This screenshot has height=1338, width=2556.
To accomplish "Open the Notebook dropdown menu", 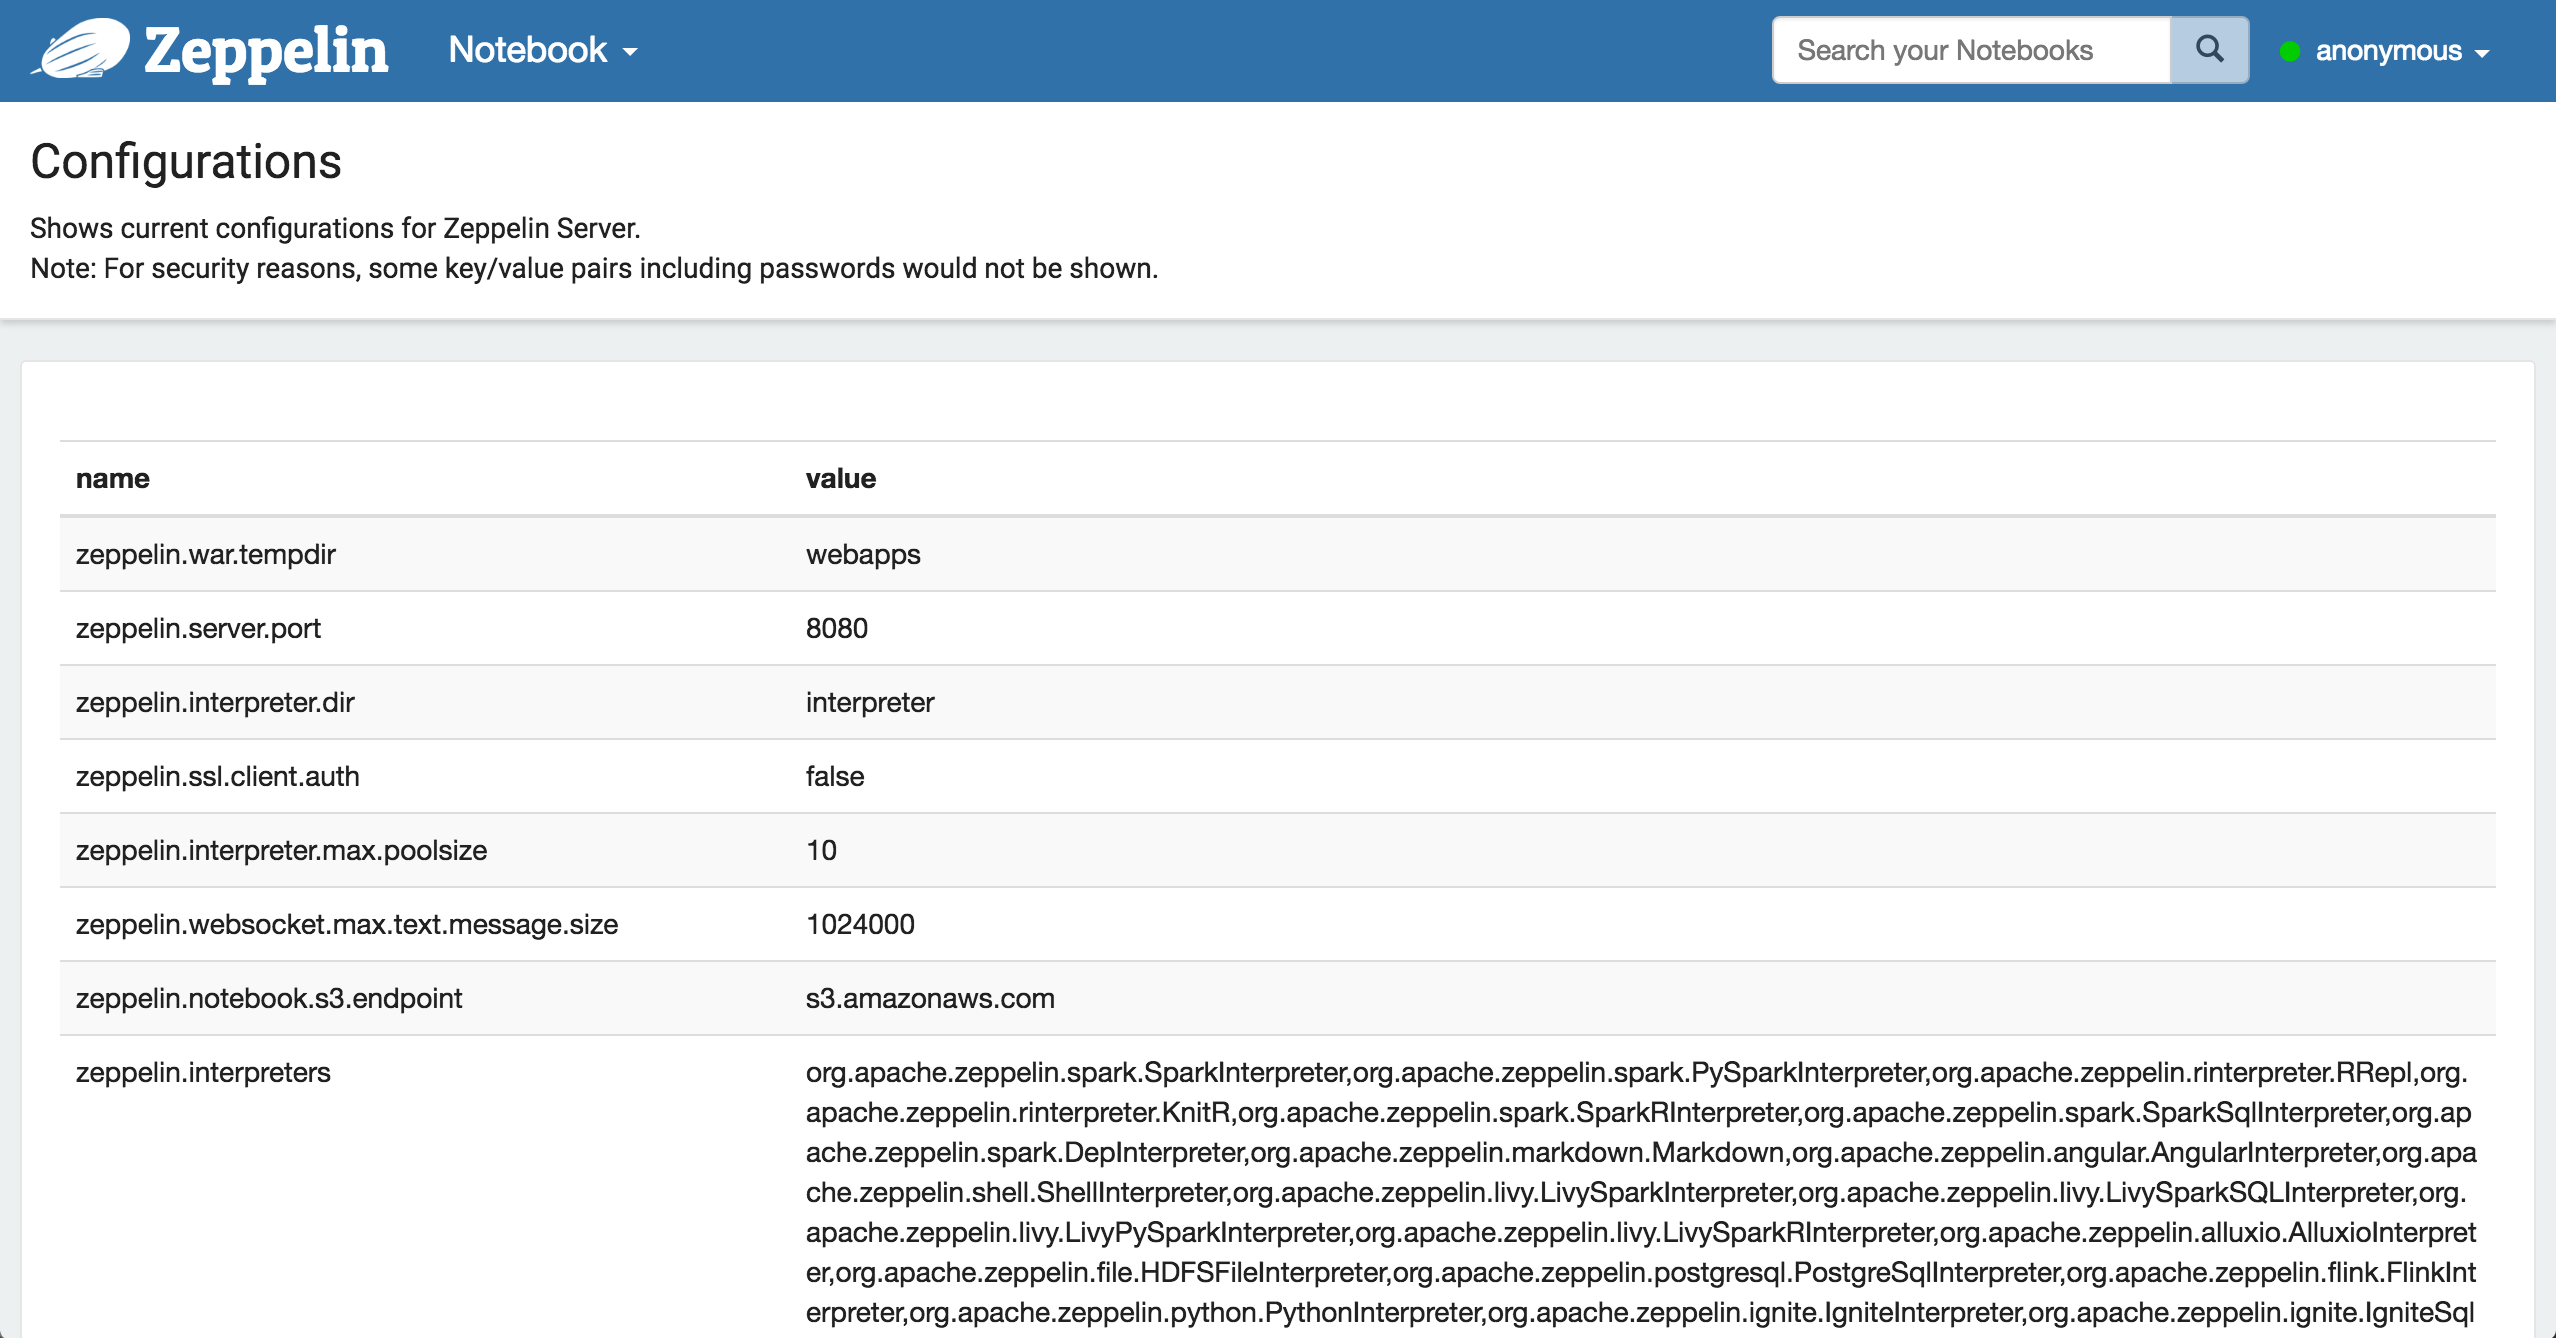I will [542, 50].
